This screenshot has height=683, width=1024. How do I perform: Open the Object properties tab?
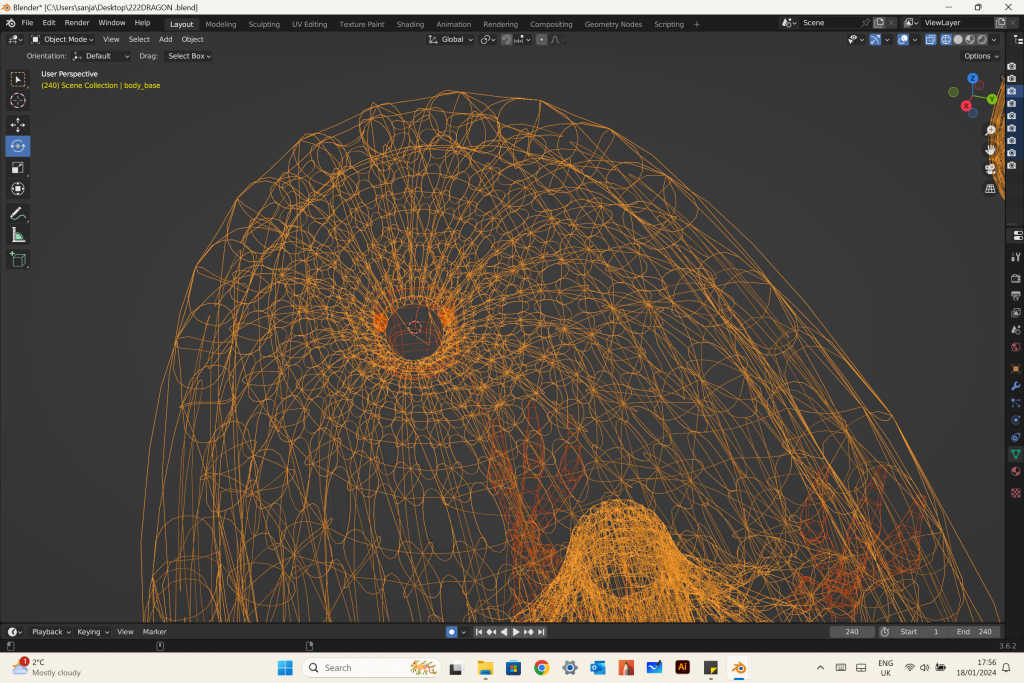click(1016, 369)
